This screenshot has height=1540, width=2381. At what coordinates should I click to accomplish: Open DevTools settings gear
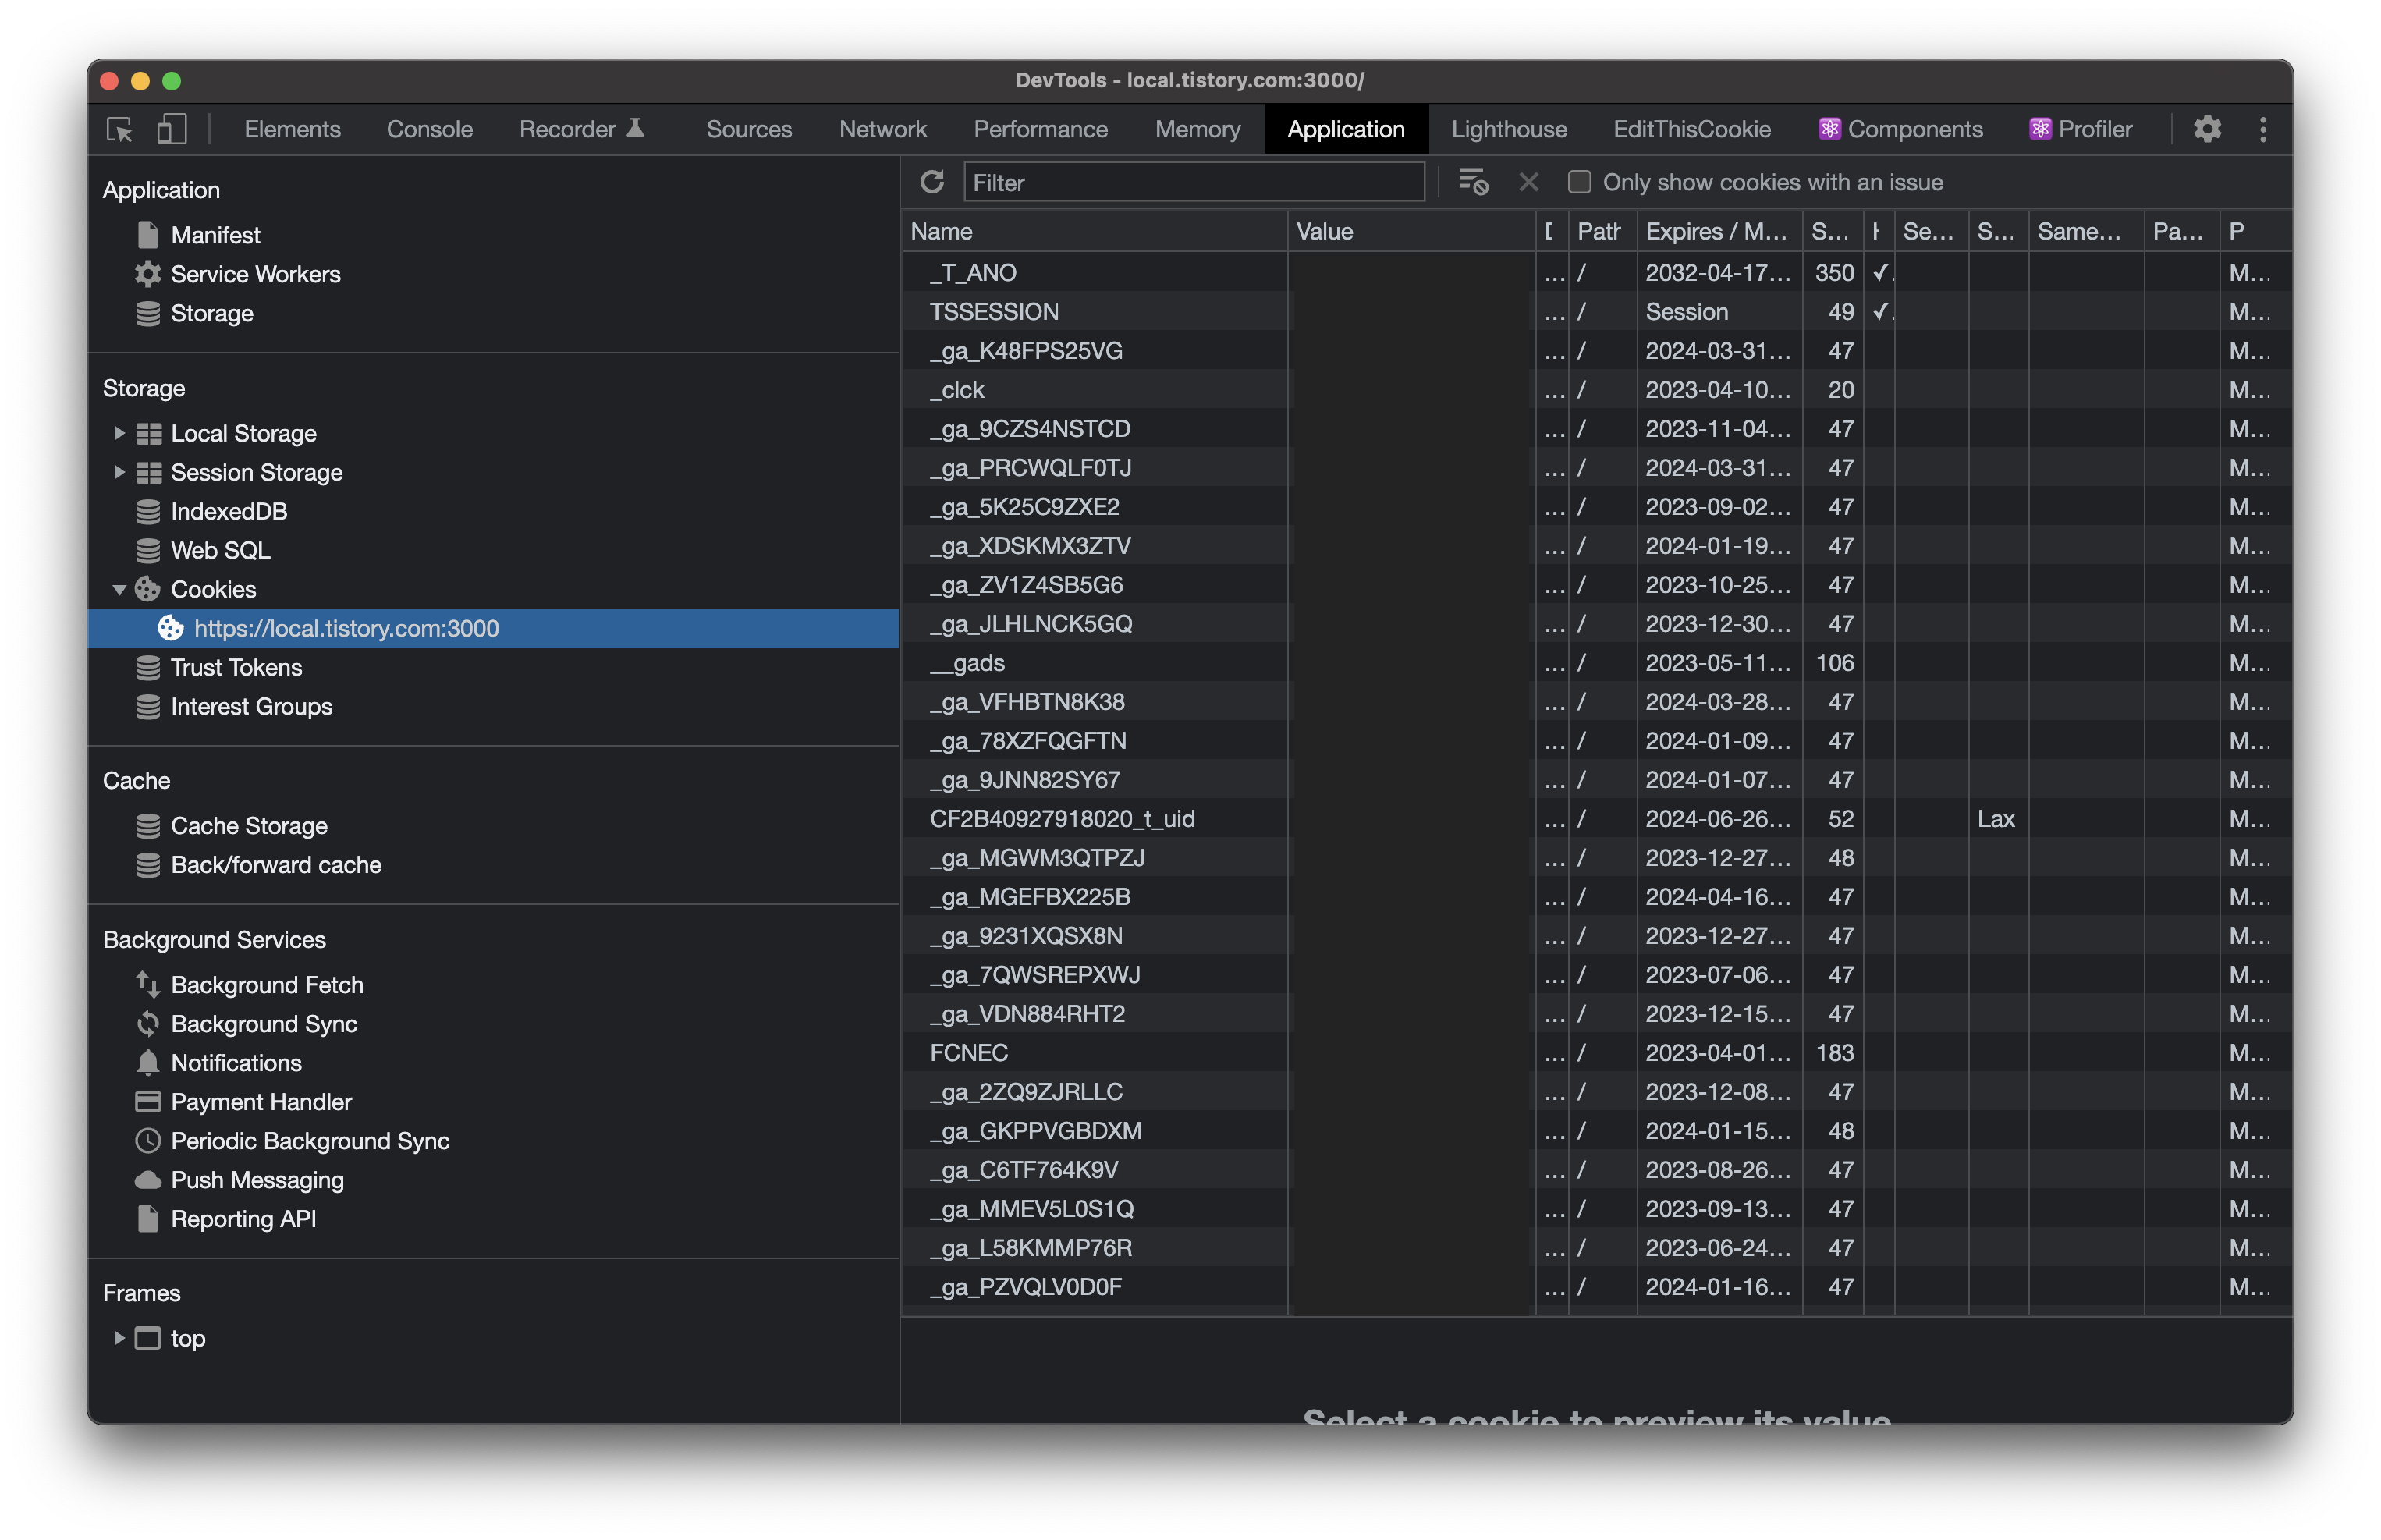pos(2207,129)
